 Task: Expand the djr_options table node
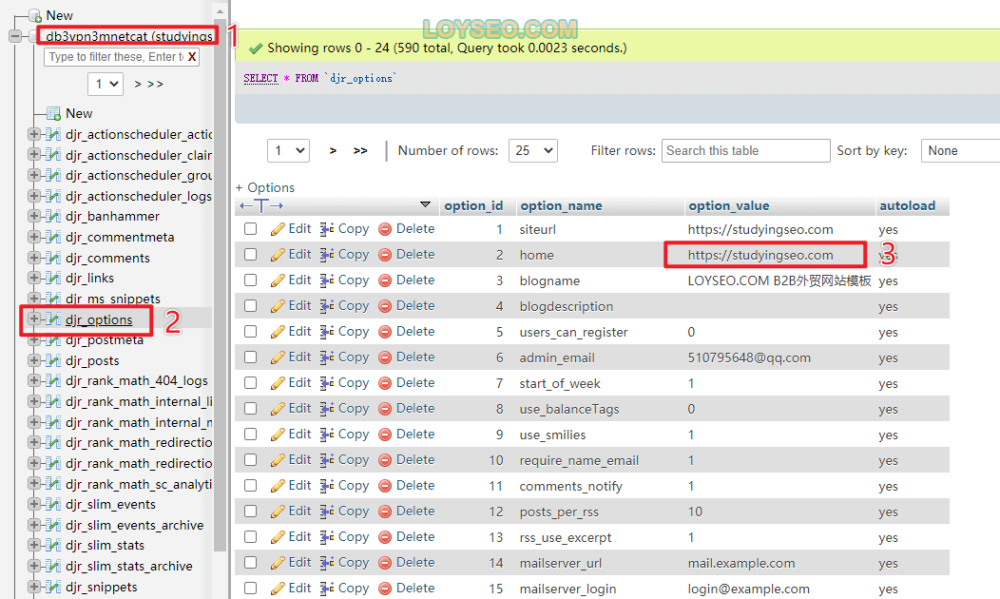[33, 319]
